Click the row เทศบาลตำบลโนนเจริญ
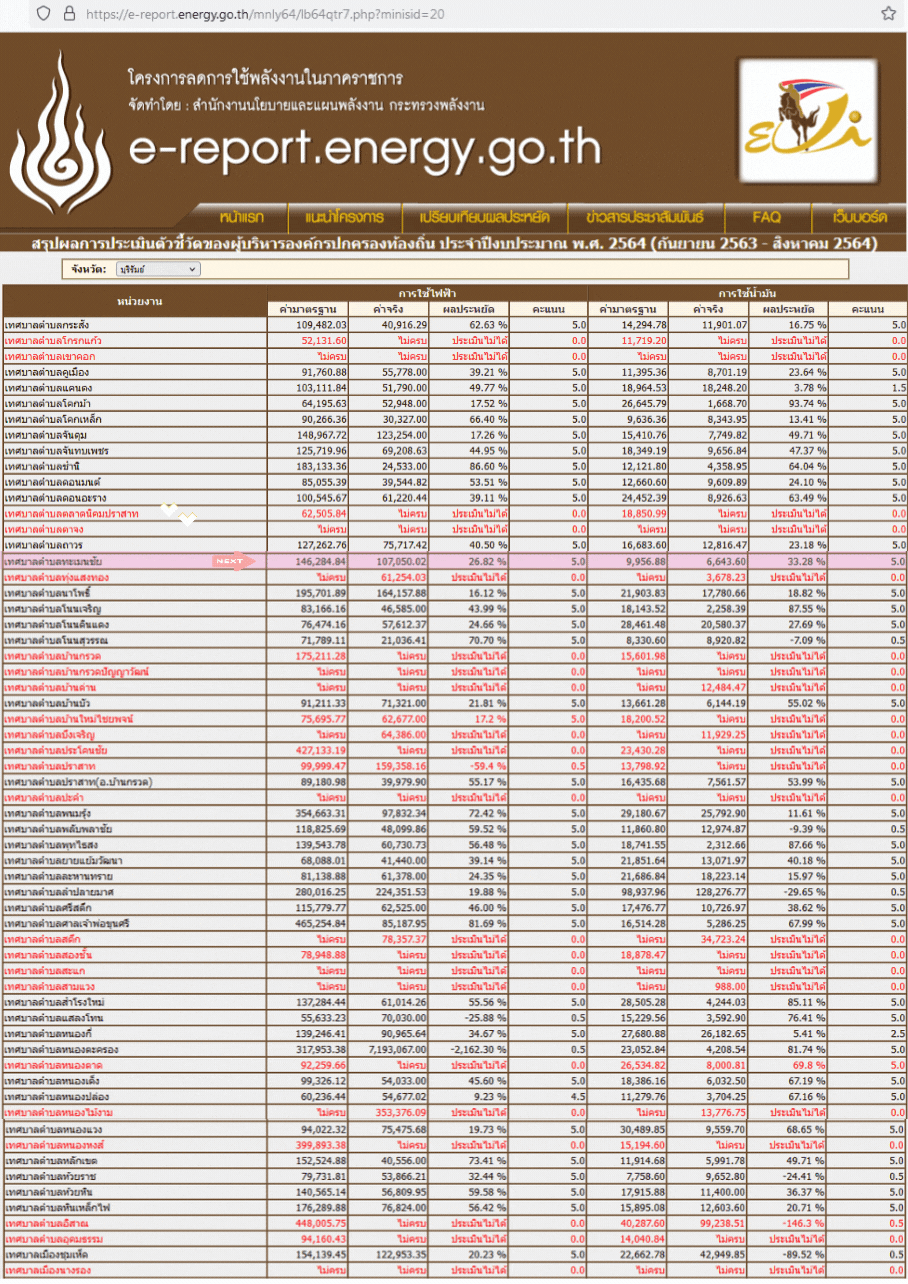 click(454, 608)
